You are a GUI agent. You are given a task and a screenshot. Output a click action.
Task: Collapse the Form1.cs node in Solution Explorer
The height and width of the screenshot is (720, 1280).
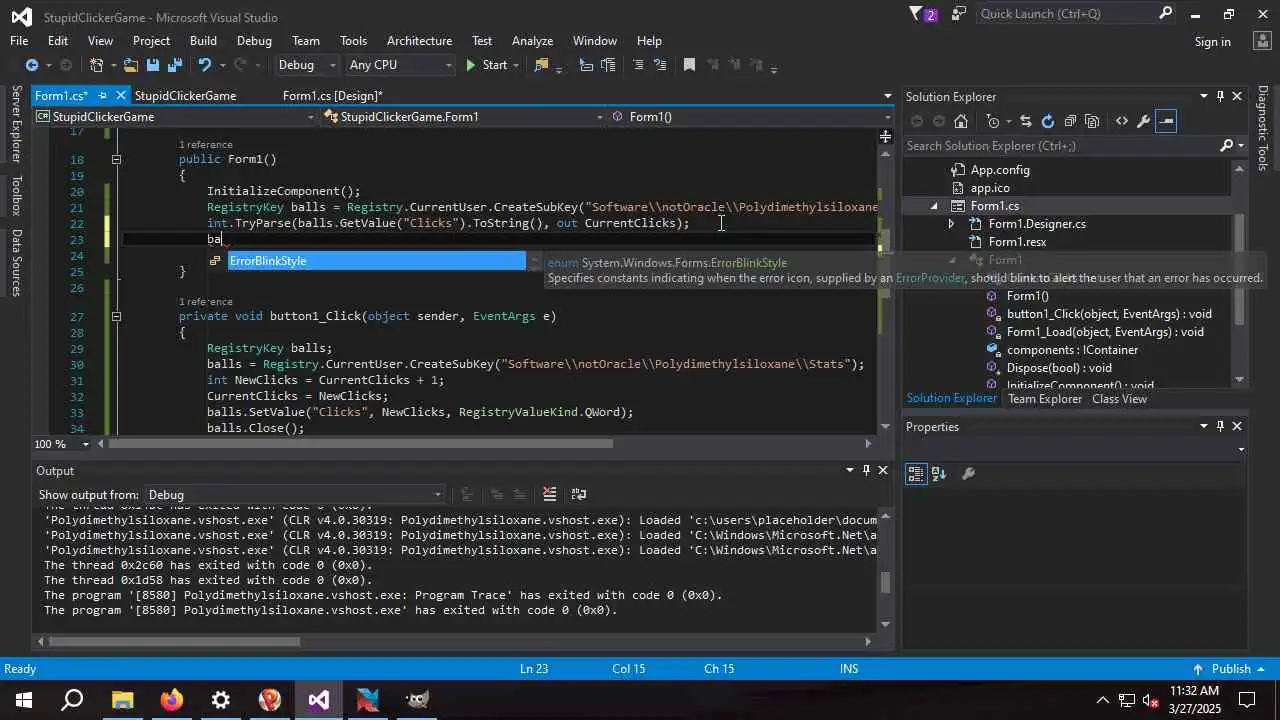(x=934, y=206)
